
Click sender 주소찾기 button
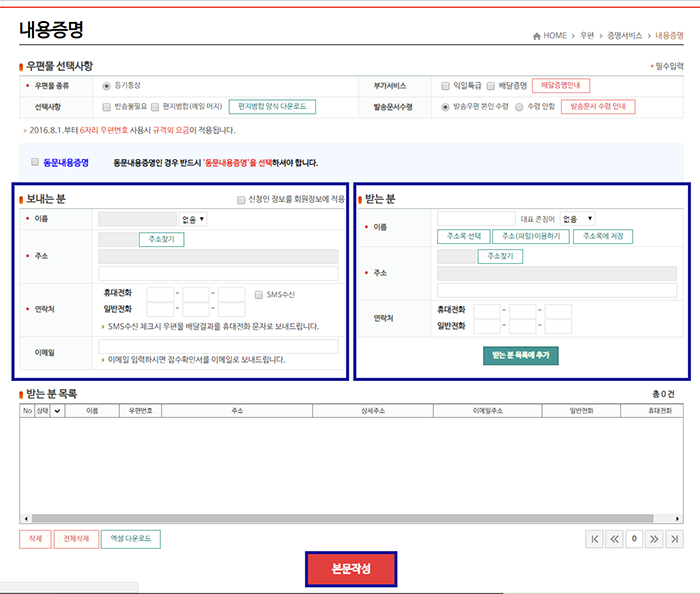pos(161,240)
